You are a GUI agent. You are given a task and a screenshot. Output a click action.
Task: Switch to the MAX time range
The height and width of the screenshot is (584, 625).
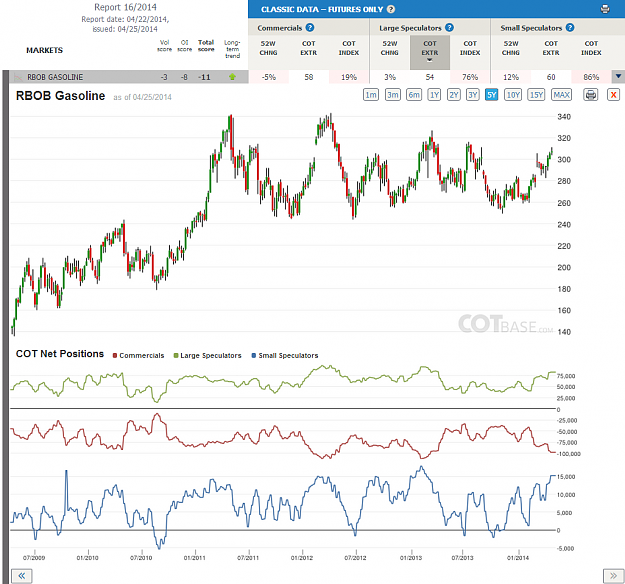tap(561, 95)
